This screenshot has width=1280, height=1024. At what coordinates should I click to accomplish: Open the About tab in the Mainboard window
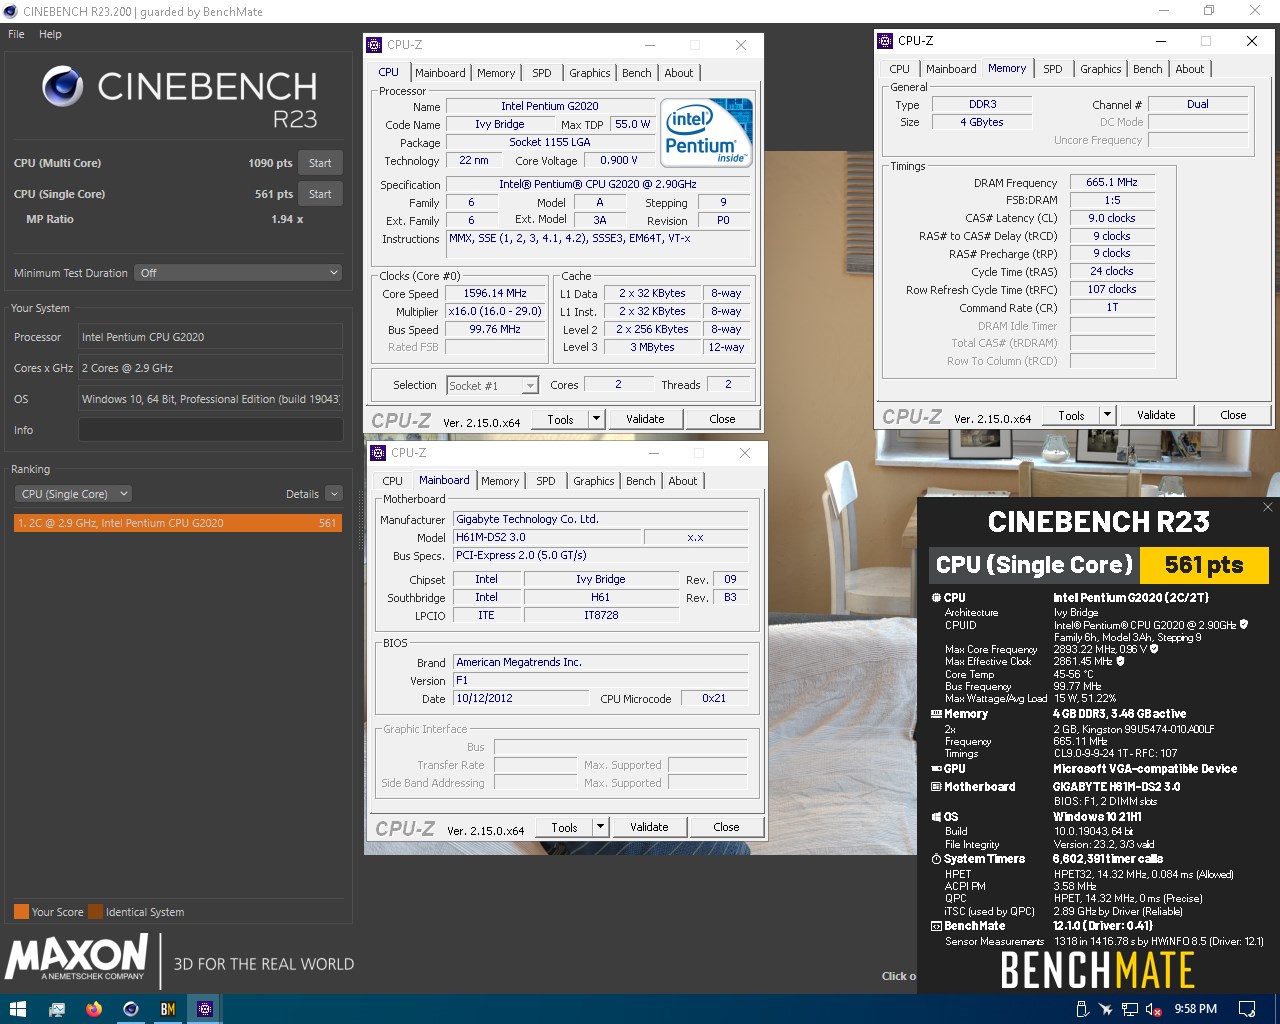pos(683,481)
